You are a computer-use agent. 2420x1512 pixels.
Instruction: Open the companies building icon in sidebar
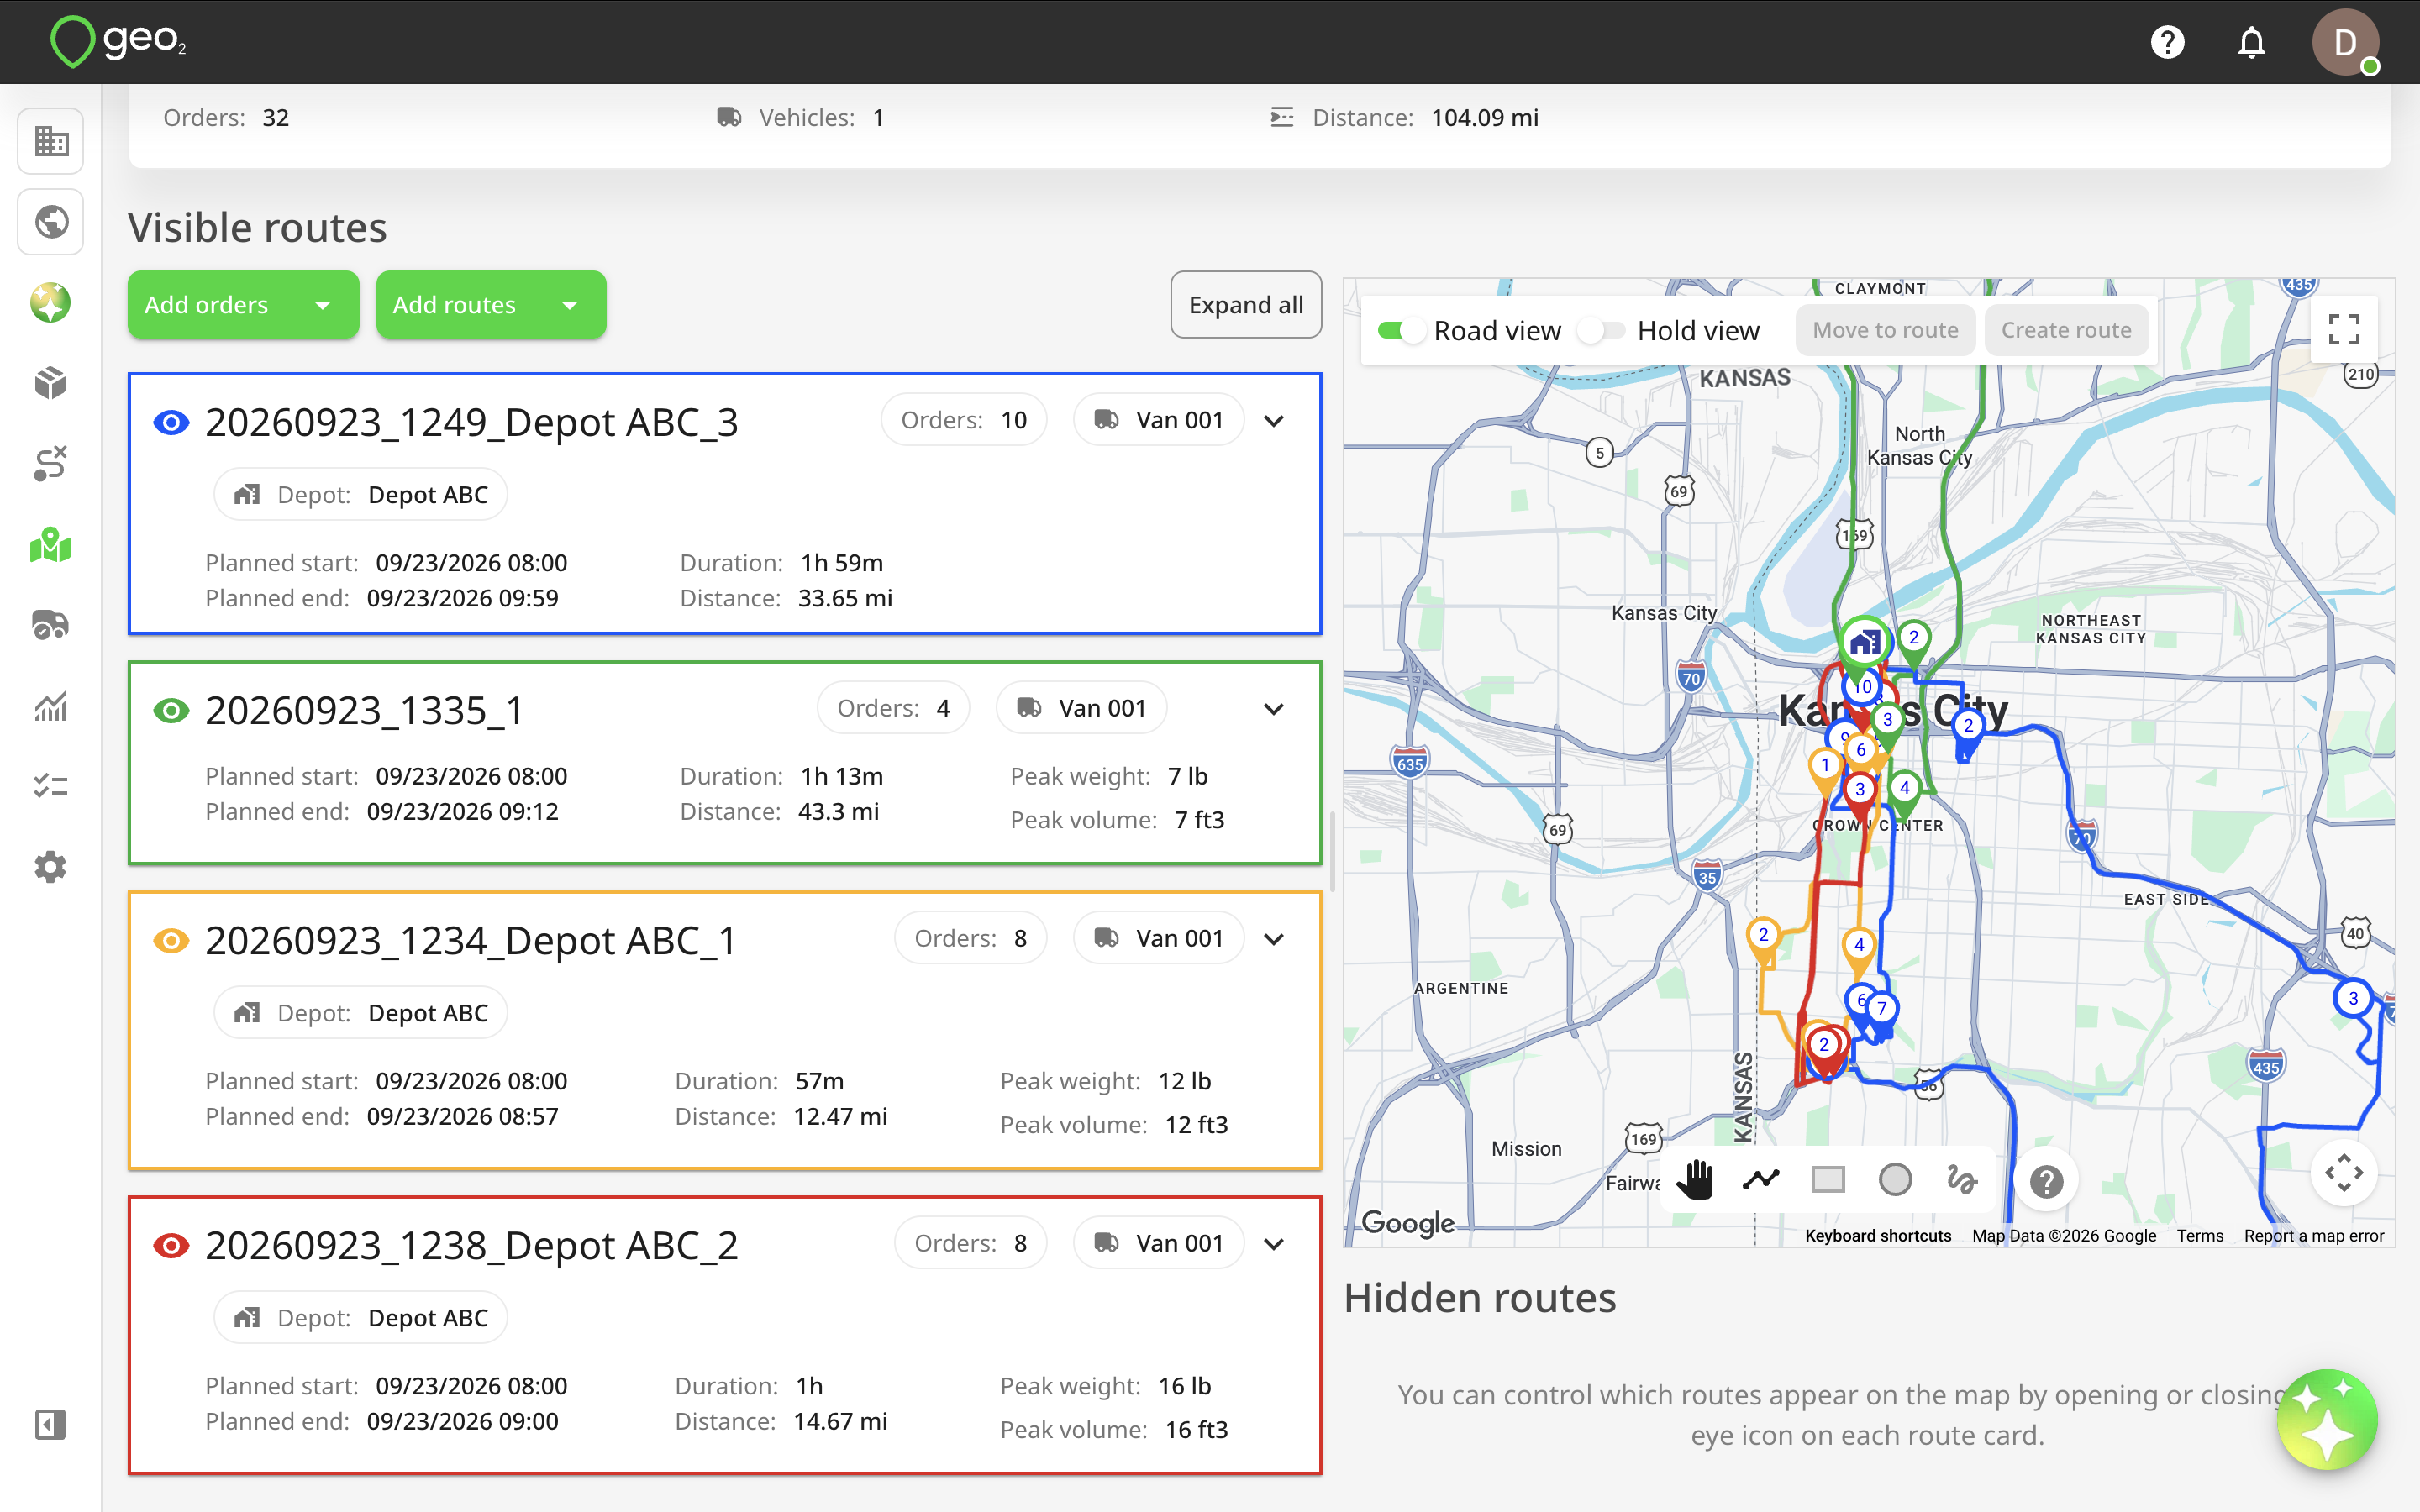pos(51,141)
